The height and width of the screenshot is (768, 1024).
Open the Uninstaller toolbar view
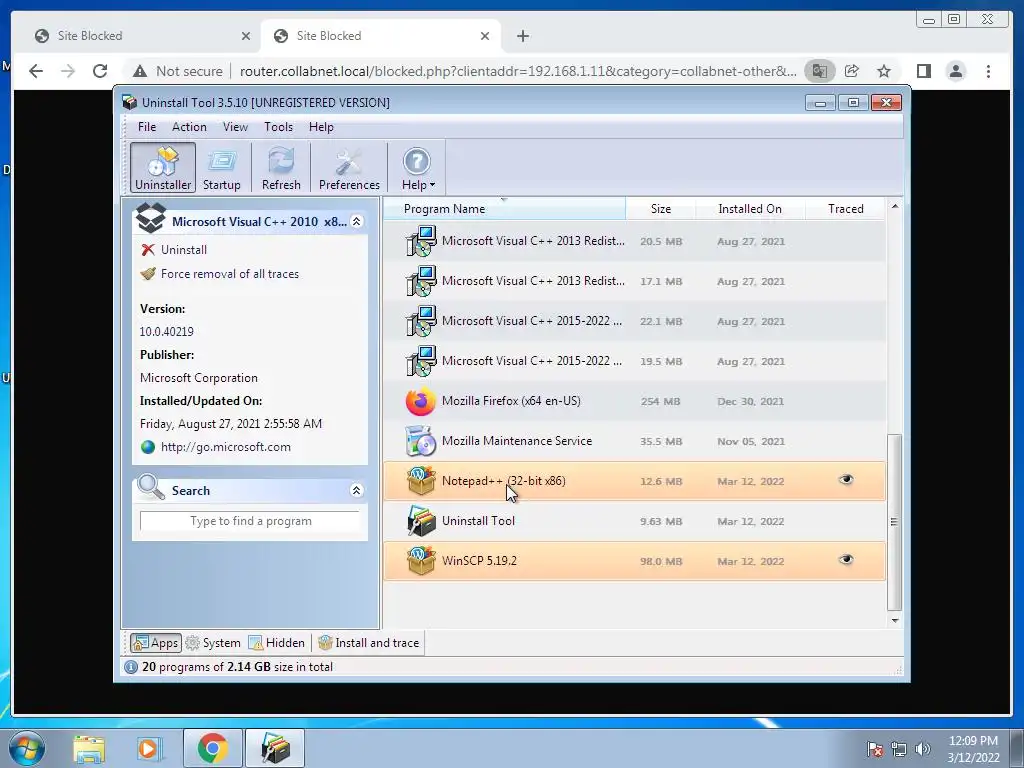[163, 168]
